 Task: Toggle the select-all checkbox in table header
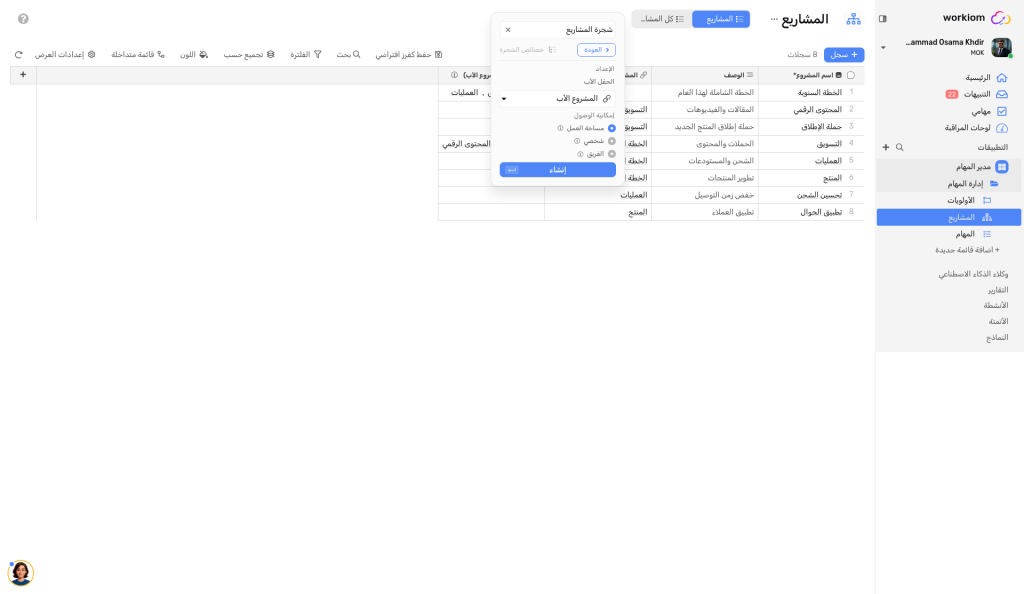pyautogui.click(x=850, y=75)
